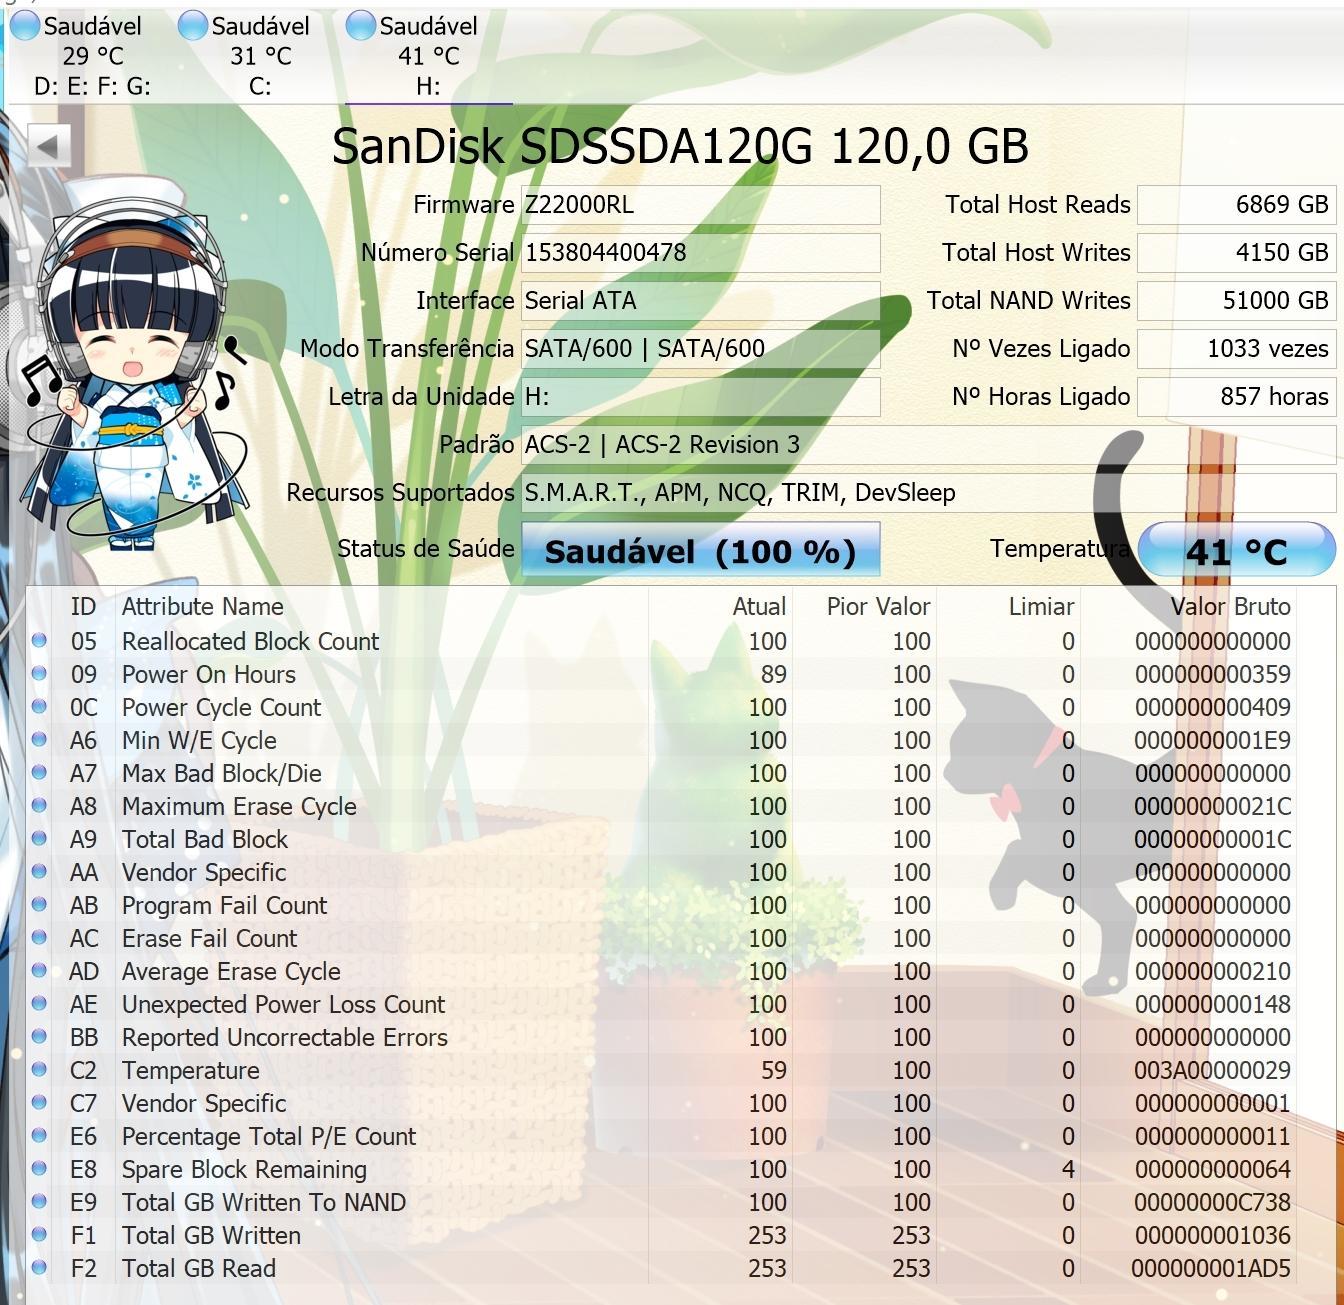Select the C: drive tab at 31 °C
The image size is (1344, 1305).
pyautogui.click(x=259, y=56)
